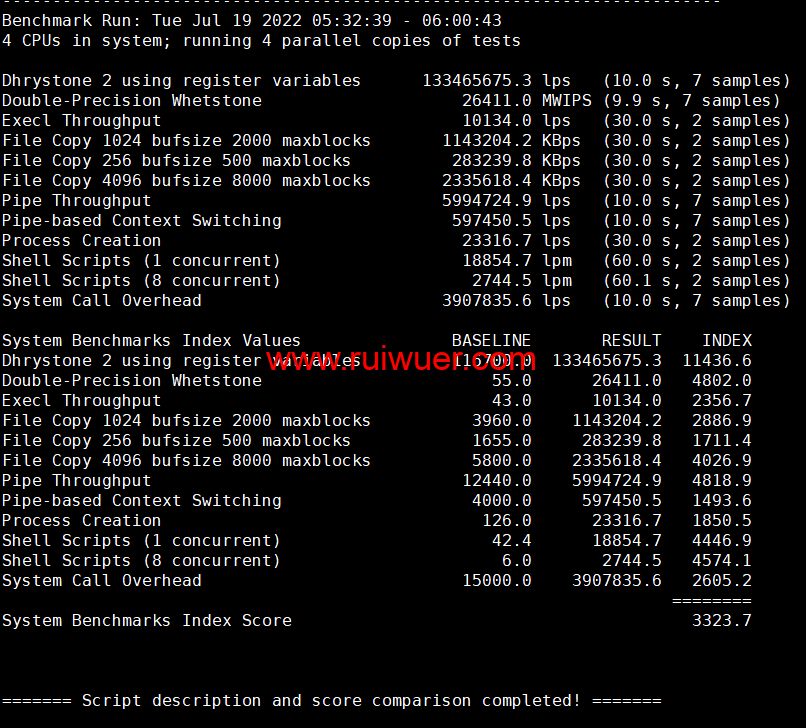Click the Pipe-based Context Switching index 1493.6
Image resolution: width=806 pixels, height=728 pixels.
click(721, 501)
